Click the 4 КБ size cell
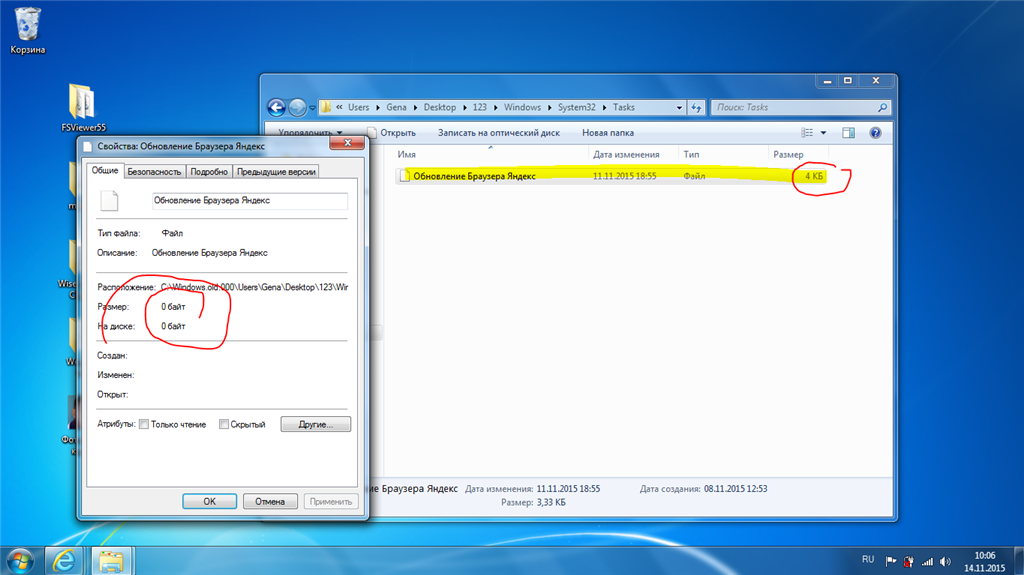Image resolution: width=1024 pixels, height=575 pixels. [x=814, y=176]
